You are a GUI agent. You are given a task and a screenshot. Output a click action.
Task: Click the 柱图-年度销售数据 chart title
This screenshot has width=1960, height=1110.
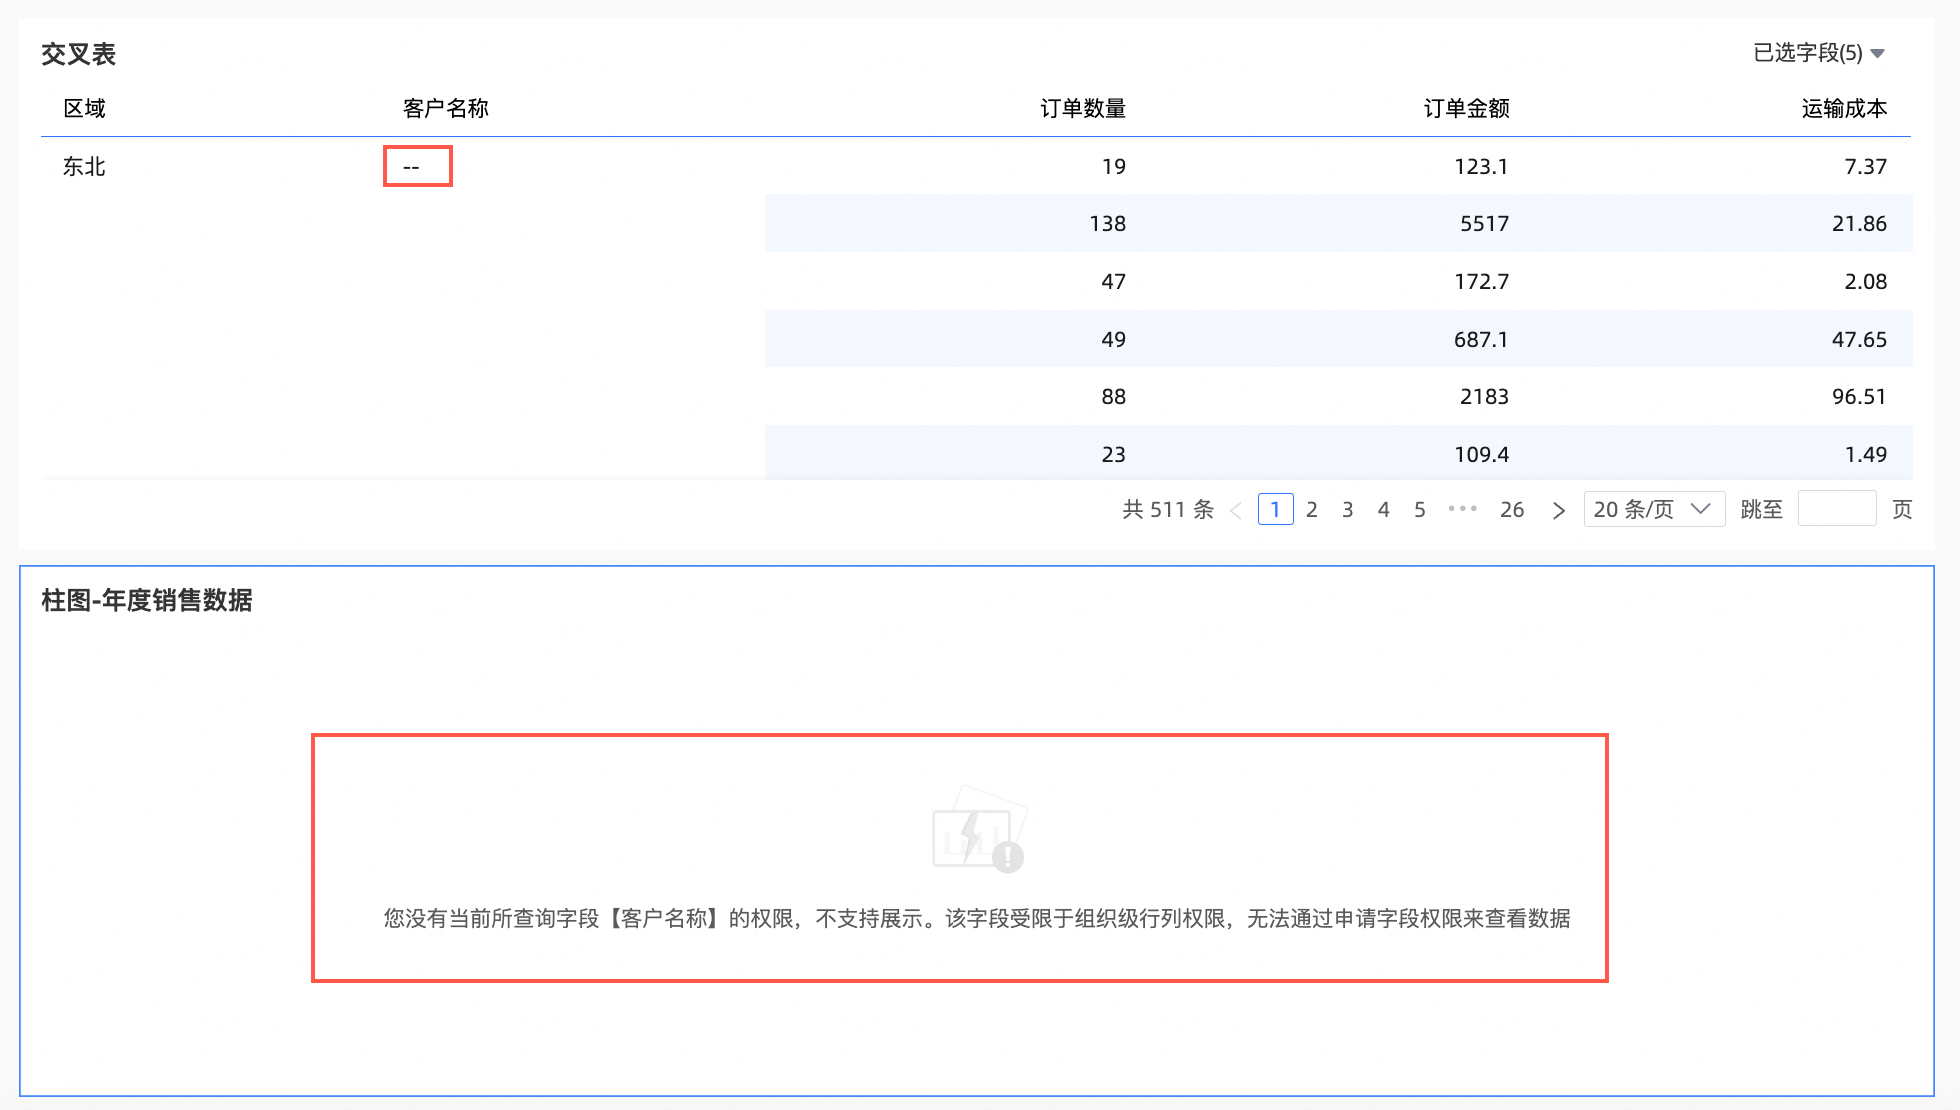point(146,600)
